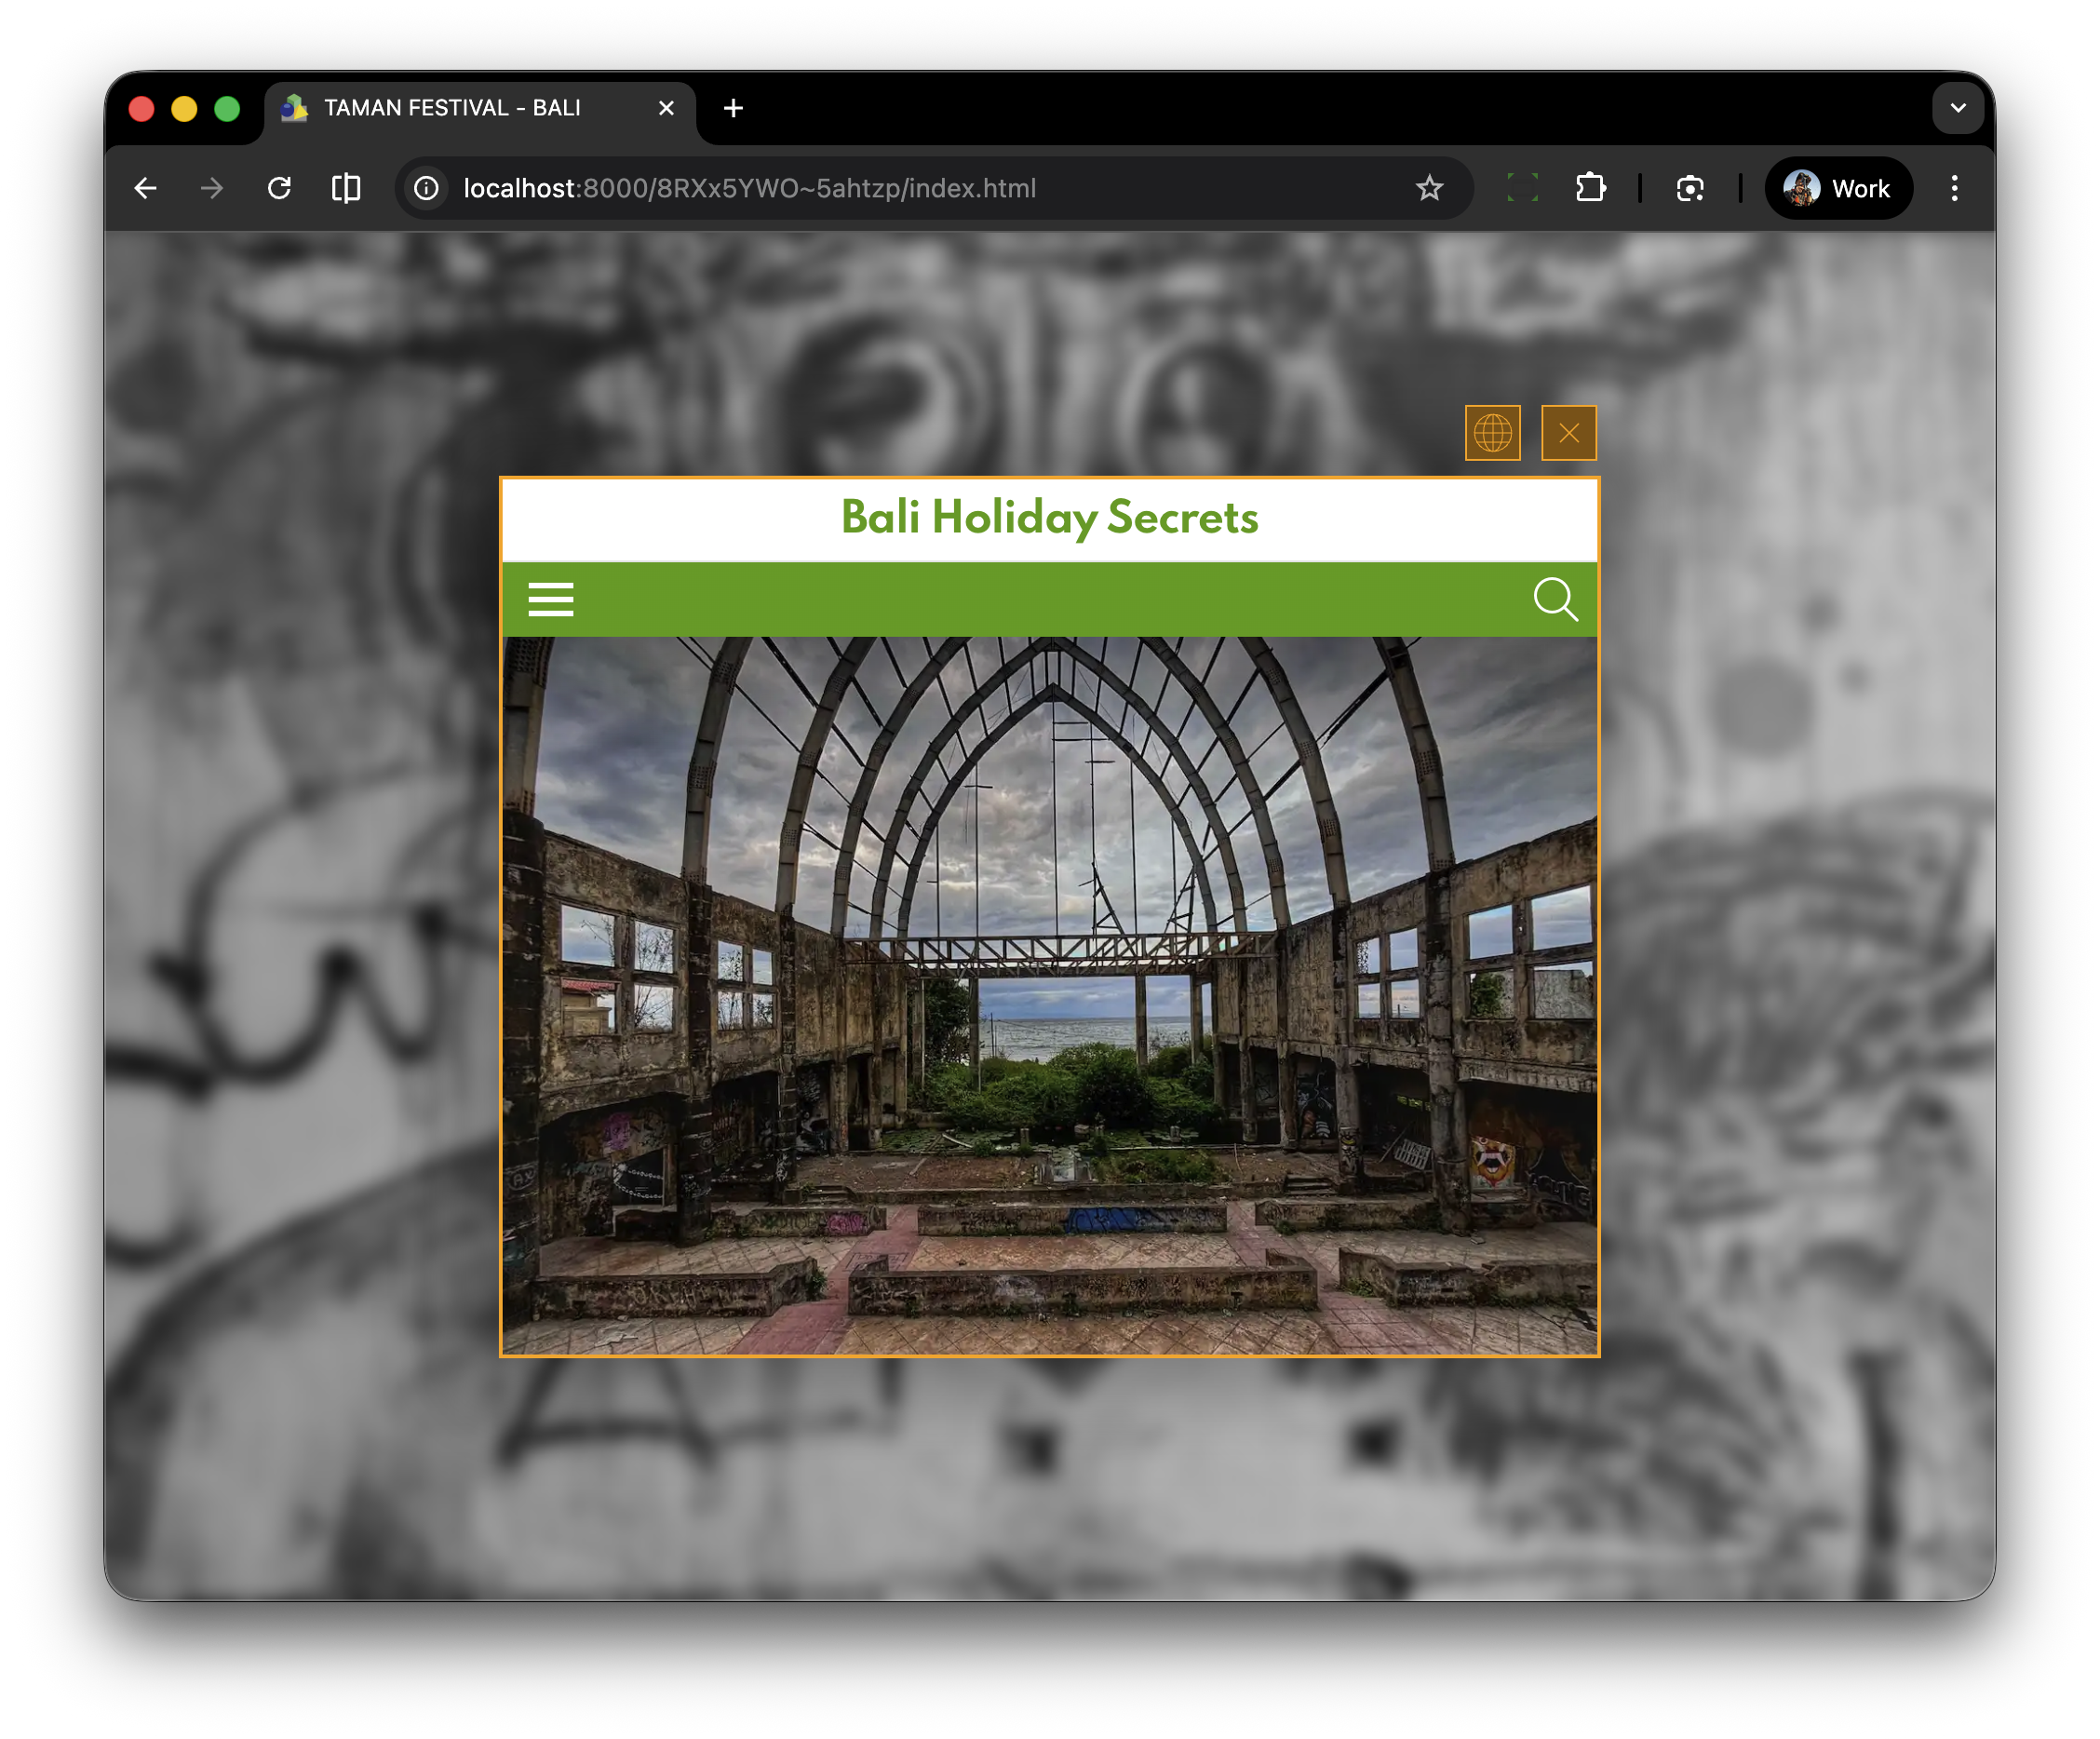Expand the tab search dropdown arrow
The image size is (2100, 1739).
click(1957, 108)
